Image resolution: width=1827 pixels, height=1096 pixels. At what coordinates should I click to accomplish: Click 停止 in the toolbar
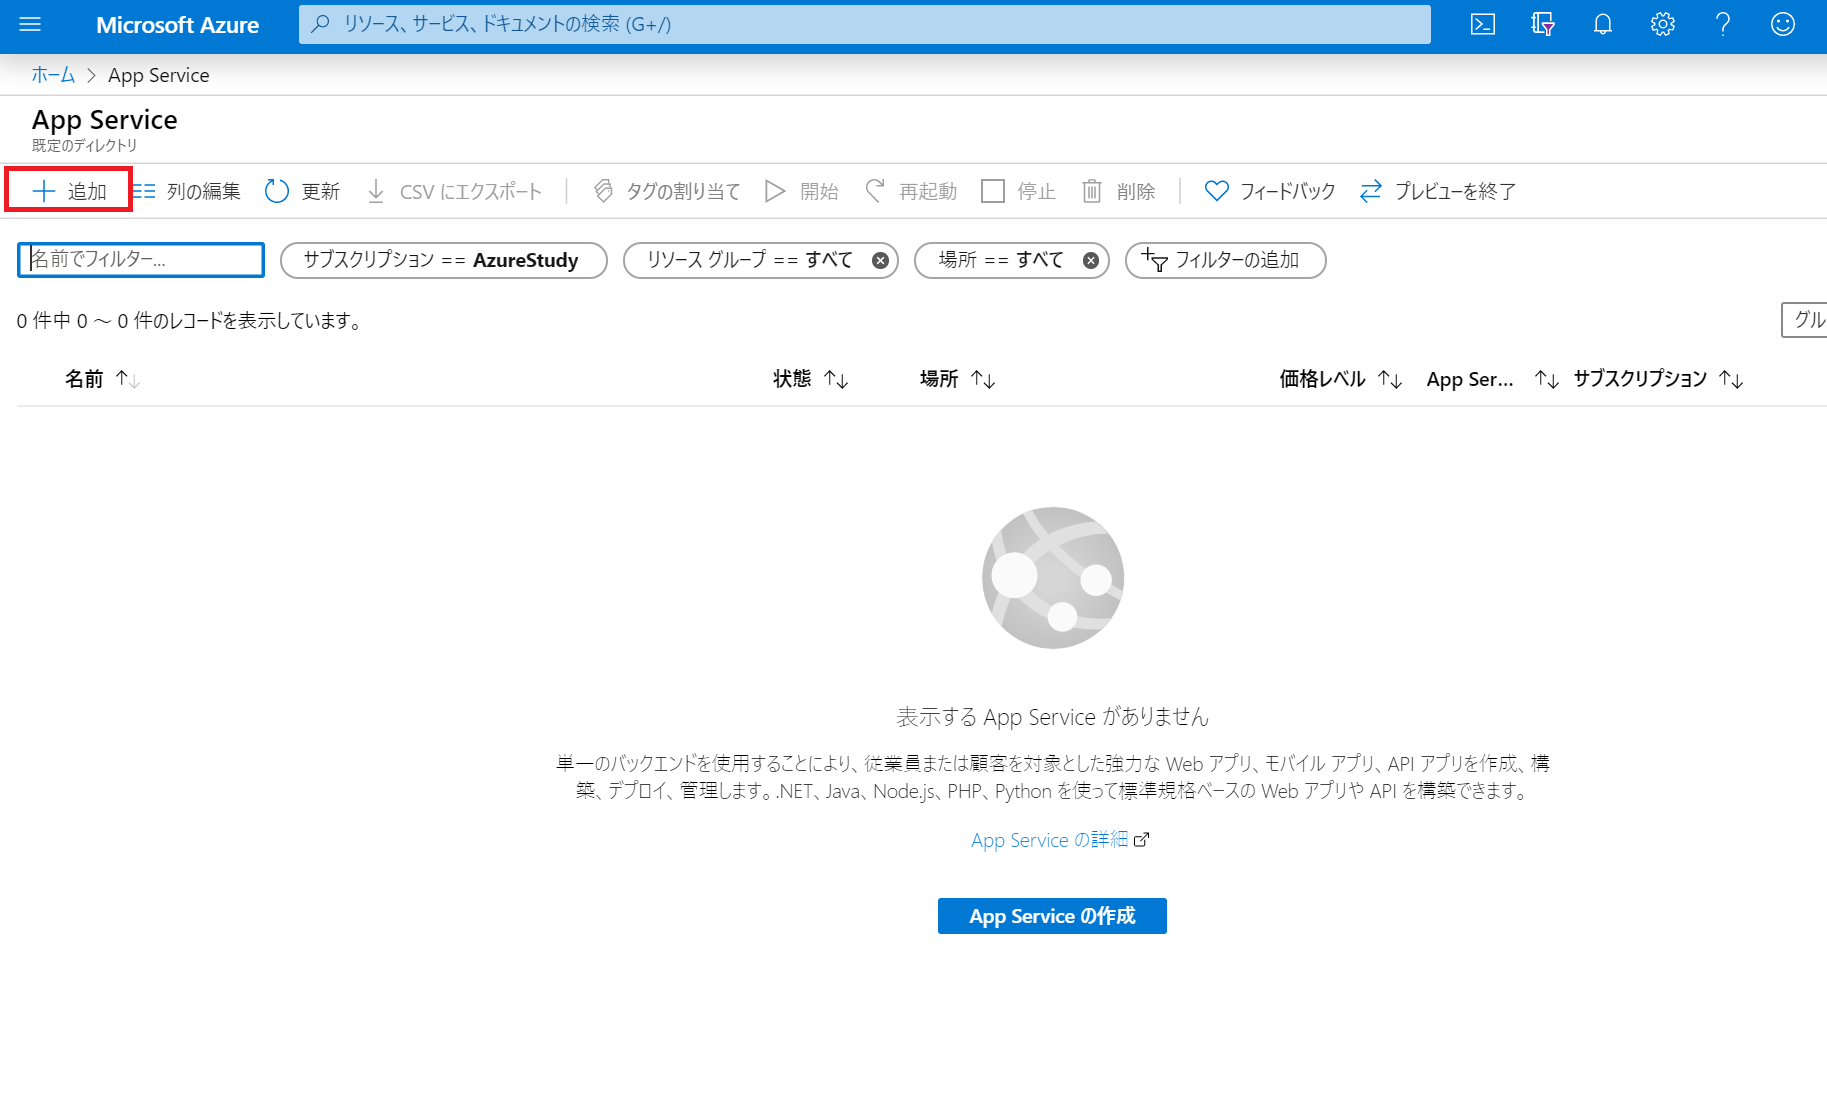[1019, 191]
